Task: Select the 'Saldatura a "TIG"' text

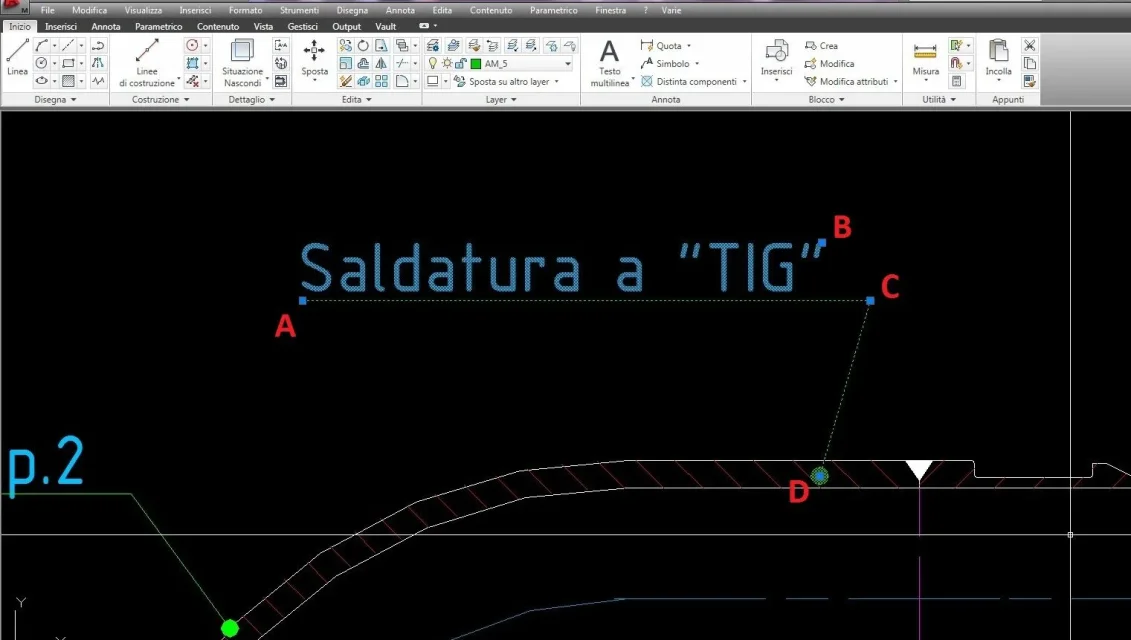Action: [x=563, y=267]
